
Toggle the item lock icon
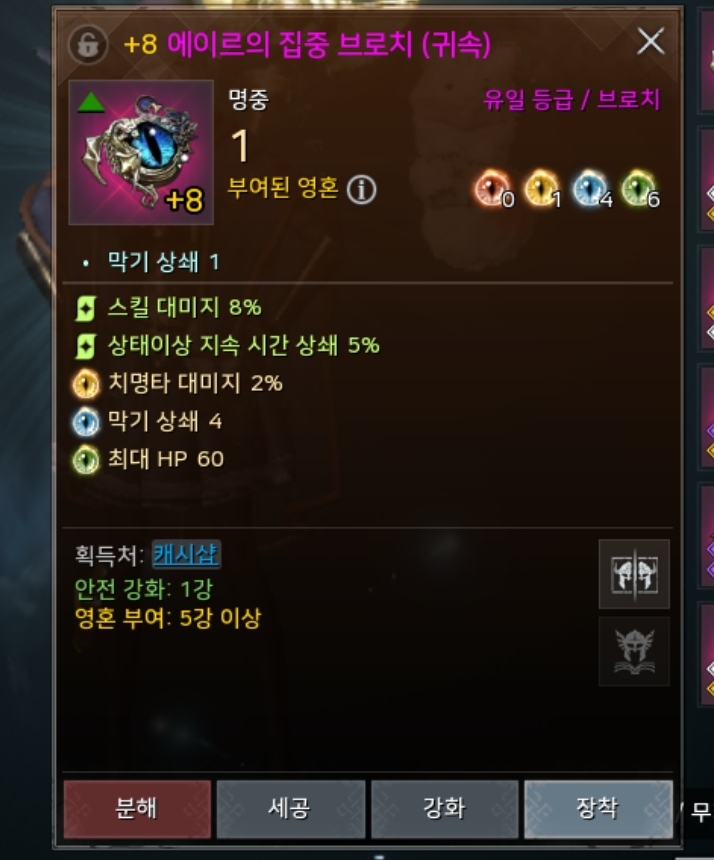(x=88, y=44)
